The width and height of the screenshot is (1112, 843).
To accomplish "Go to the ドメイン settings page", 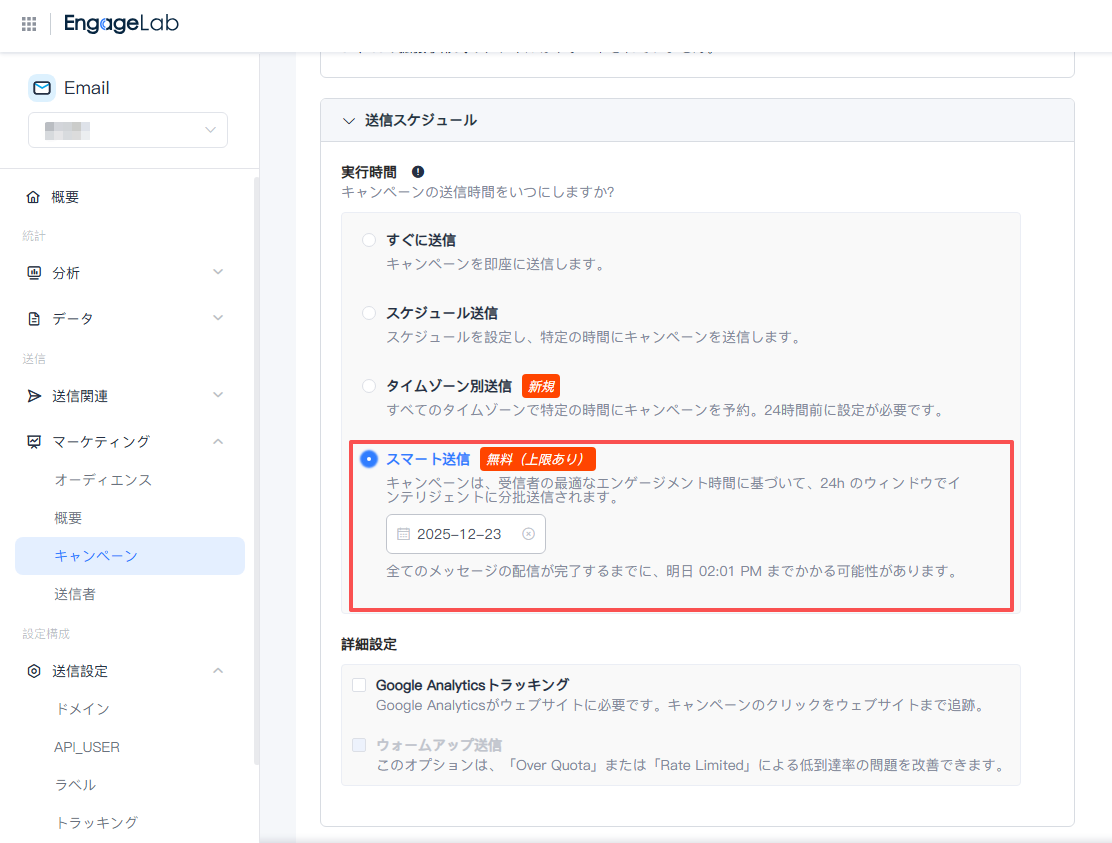I will point(82,709).
